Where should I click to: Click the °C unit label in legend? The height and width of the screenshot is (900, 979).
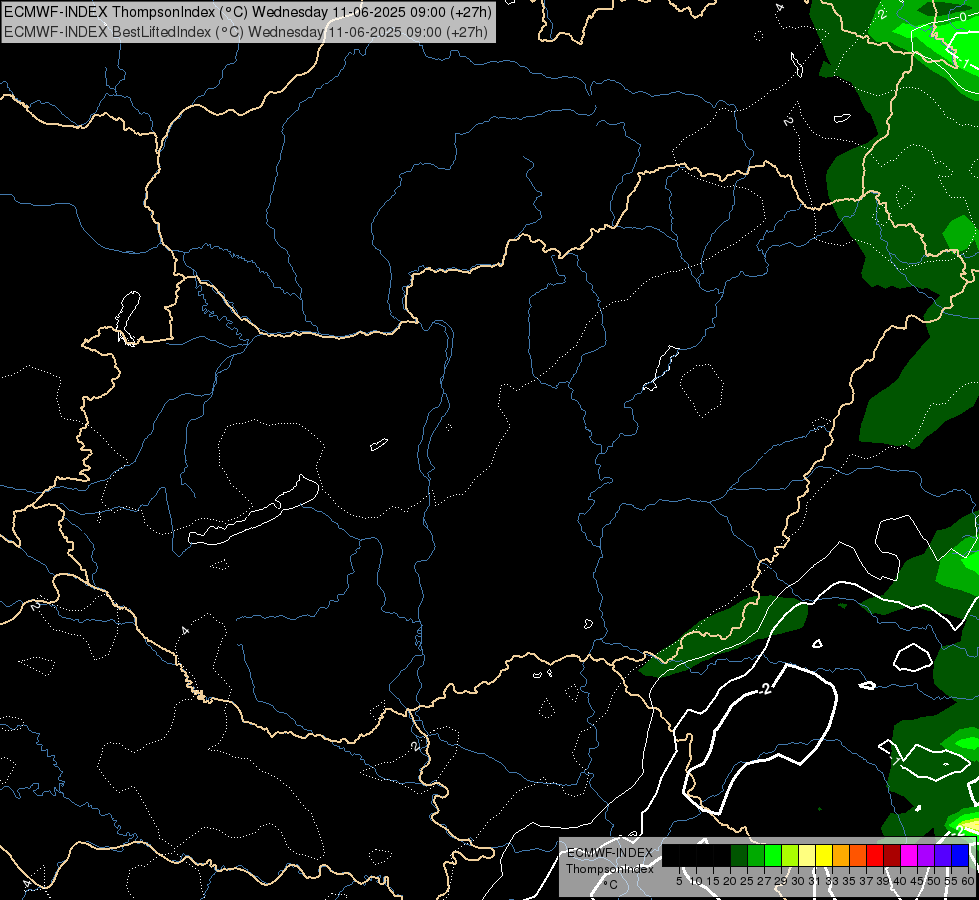[611, 885]
